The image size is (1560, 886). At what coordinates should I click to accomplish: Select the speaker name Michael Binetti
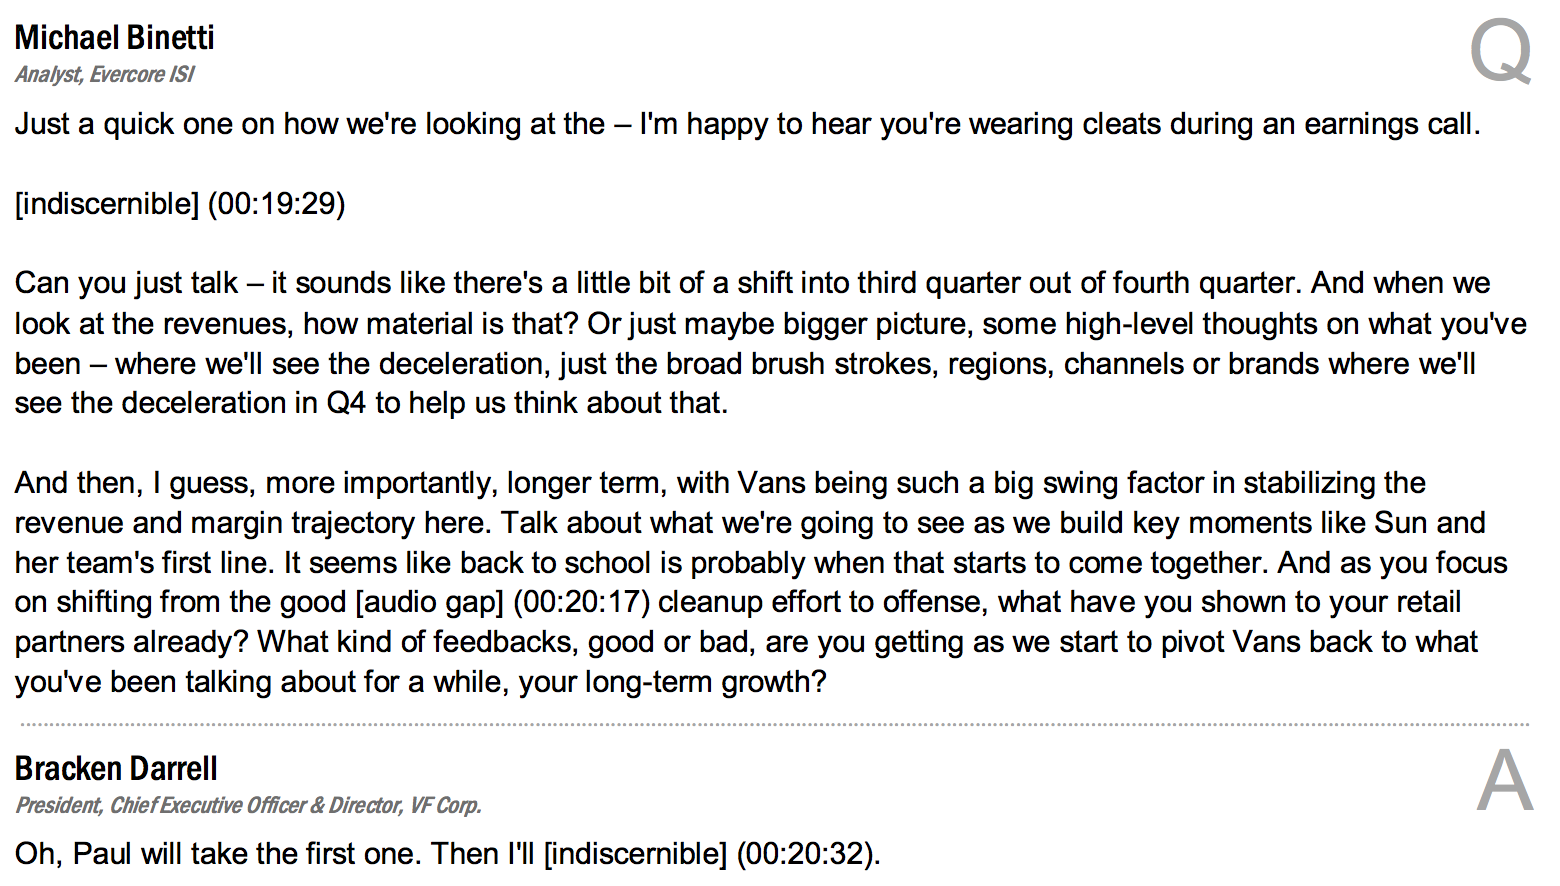click(x=115, y=38)
